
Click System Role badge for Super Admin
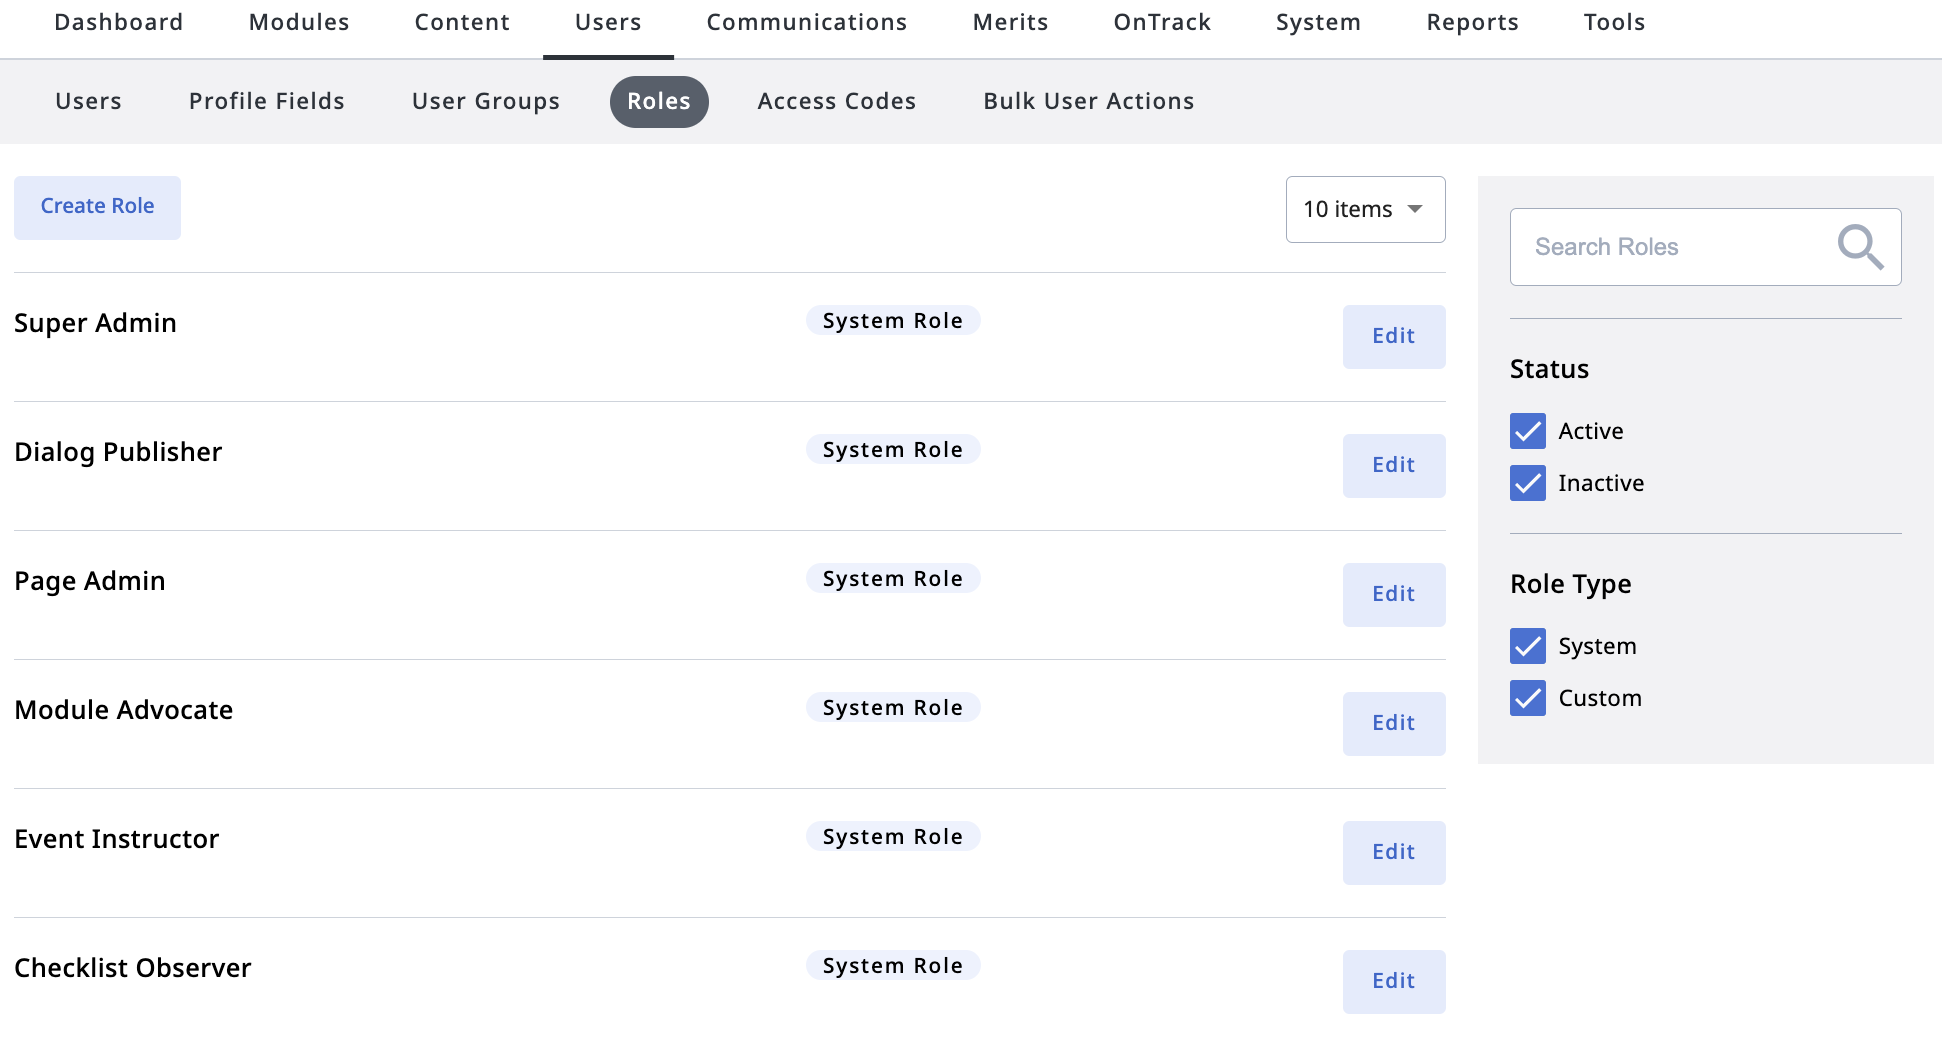click(893, 321)
